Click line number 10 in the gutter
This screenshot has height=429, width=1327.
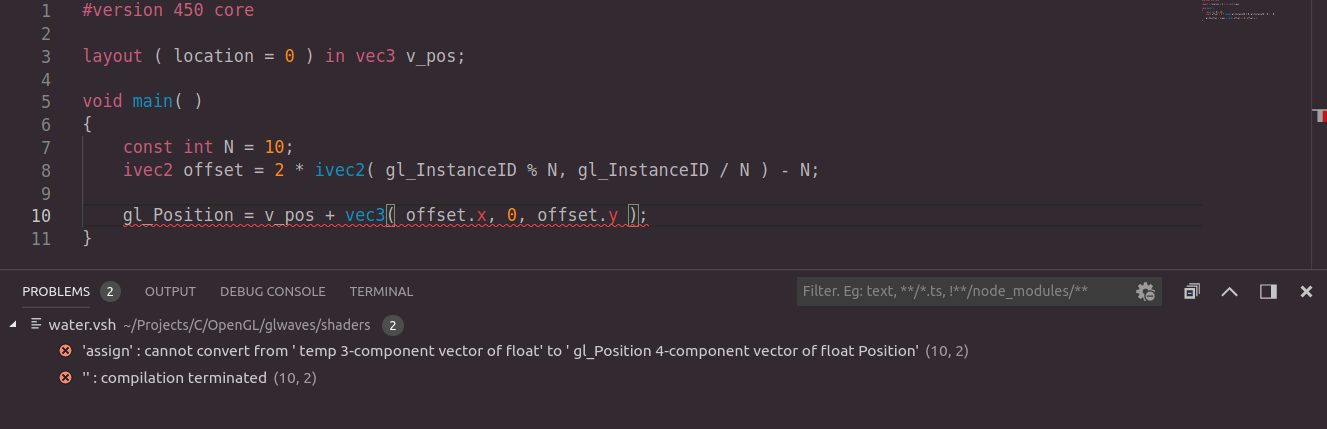[41, 216]
